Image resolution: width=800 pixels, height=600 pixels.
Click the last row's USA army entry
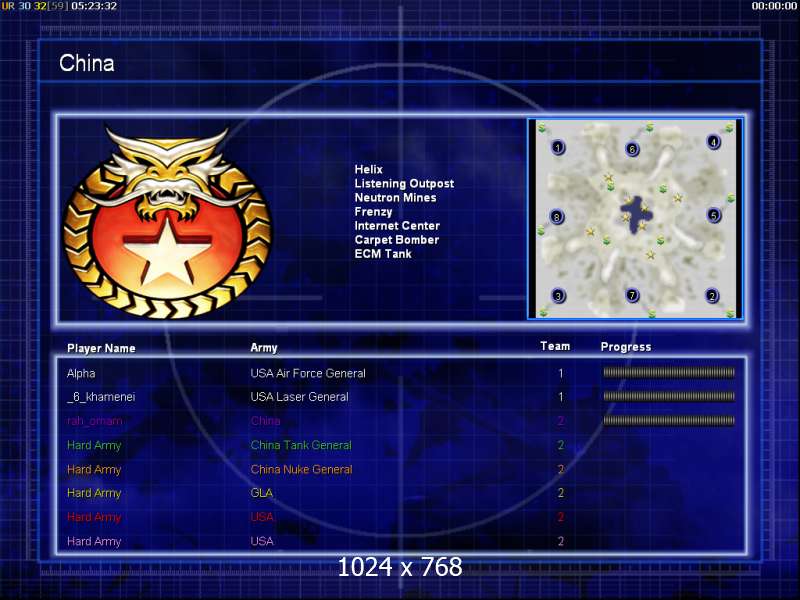coord(262,541)
